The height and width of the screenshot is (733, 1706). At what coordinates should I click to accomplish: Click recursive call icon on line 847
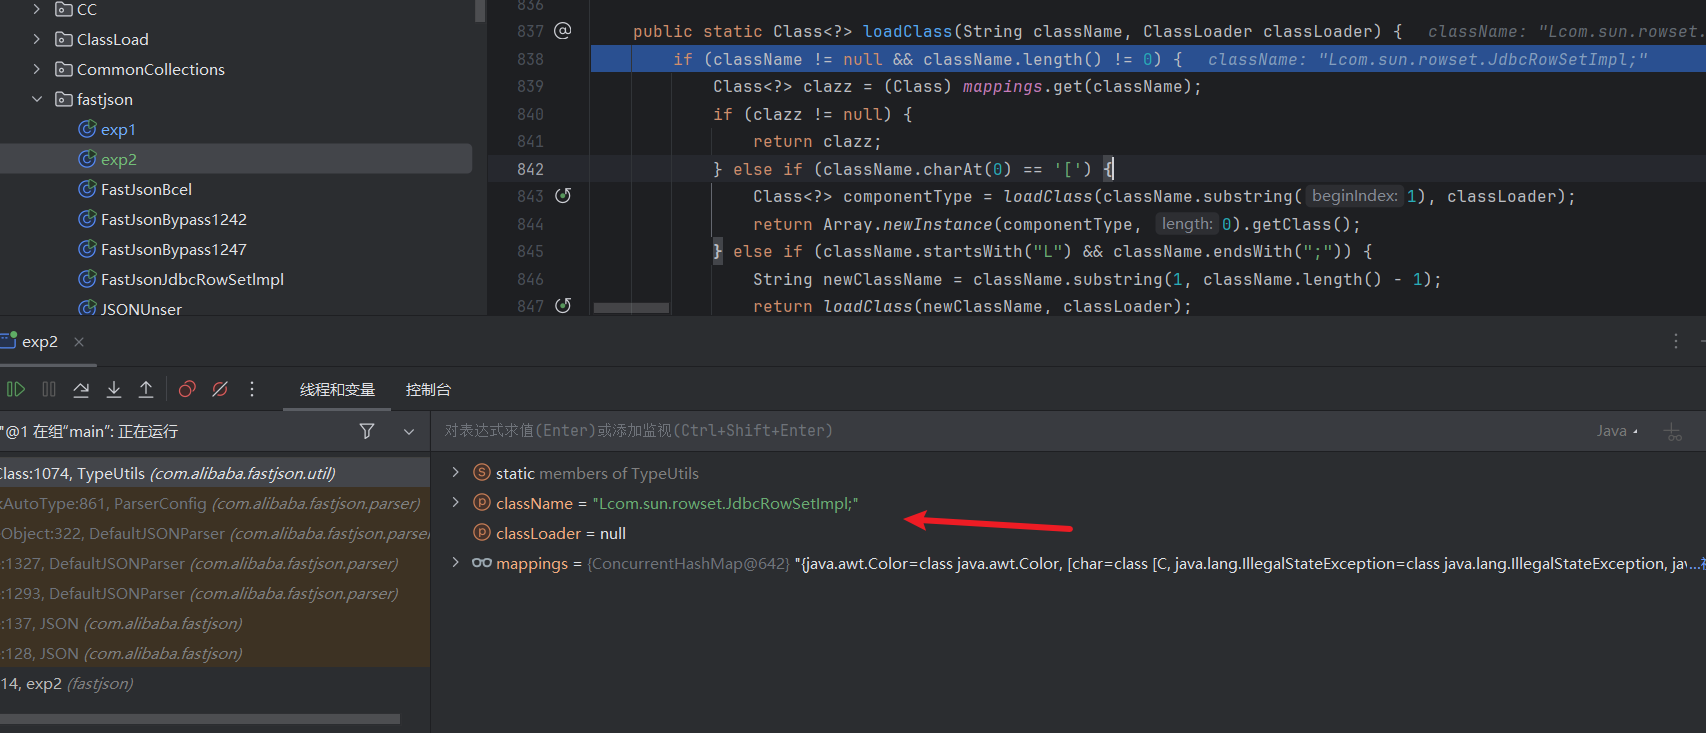click(563, 306)
